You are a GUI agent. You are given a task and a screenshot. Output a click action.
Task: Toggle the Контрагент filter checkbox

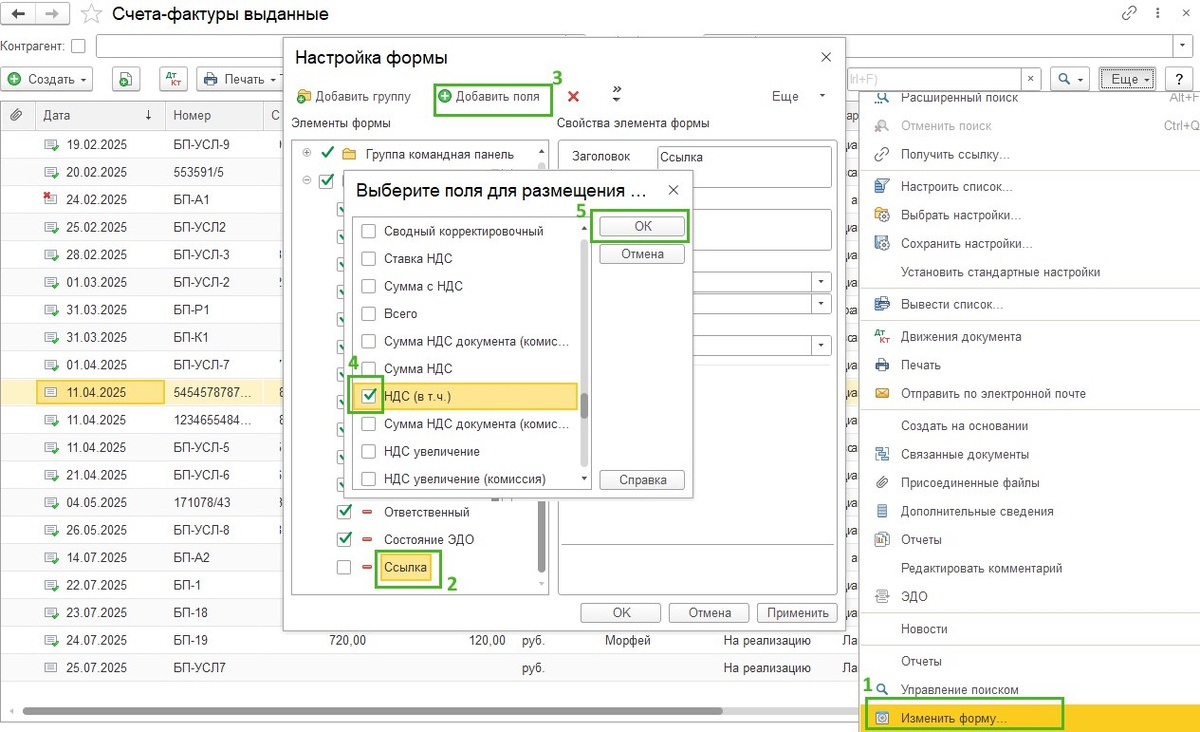click(x=78, y=46)
